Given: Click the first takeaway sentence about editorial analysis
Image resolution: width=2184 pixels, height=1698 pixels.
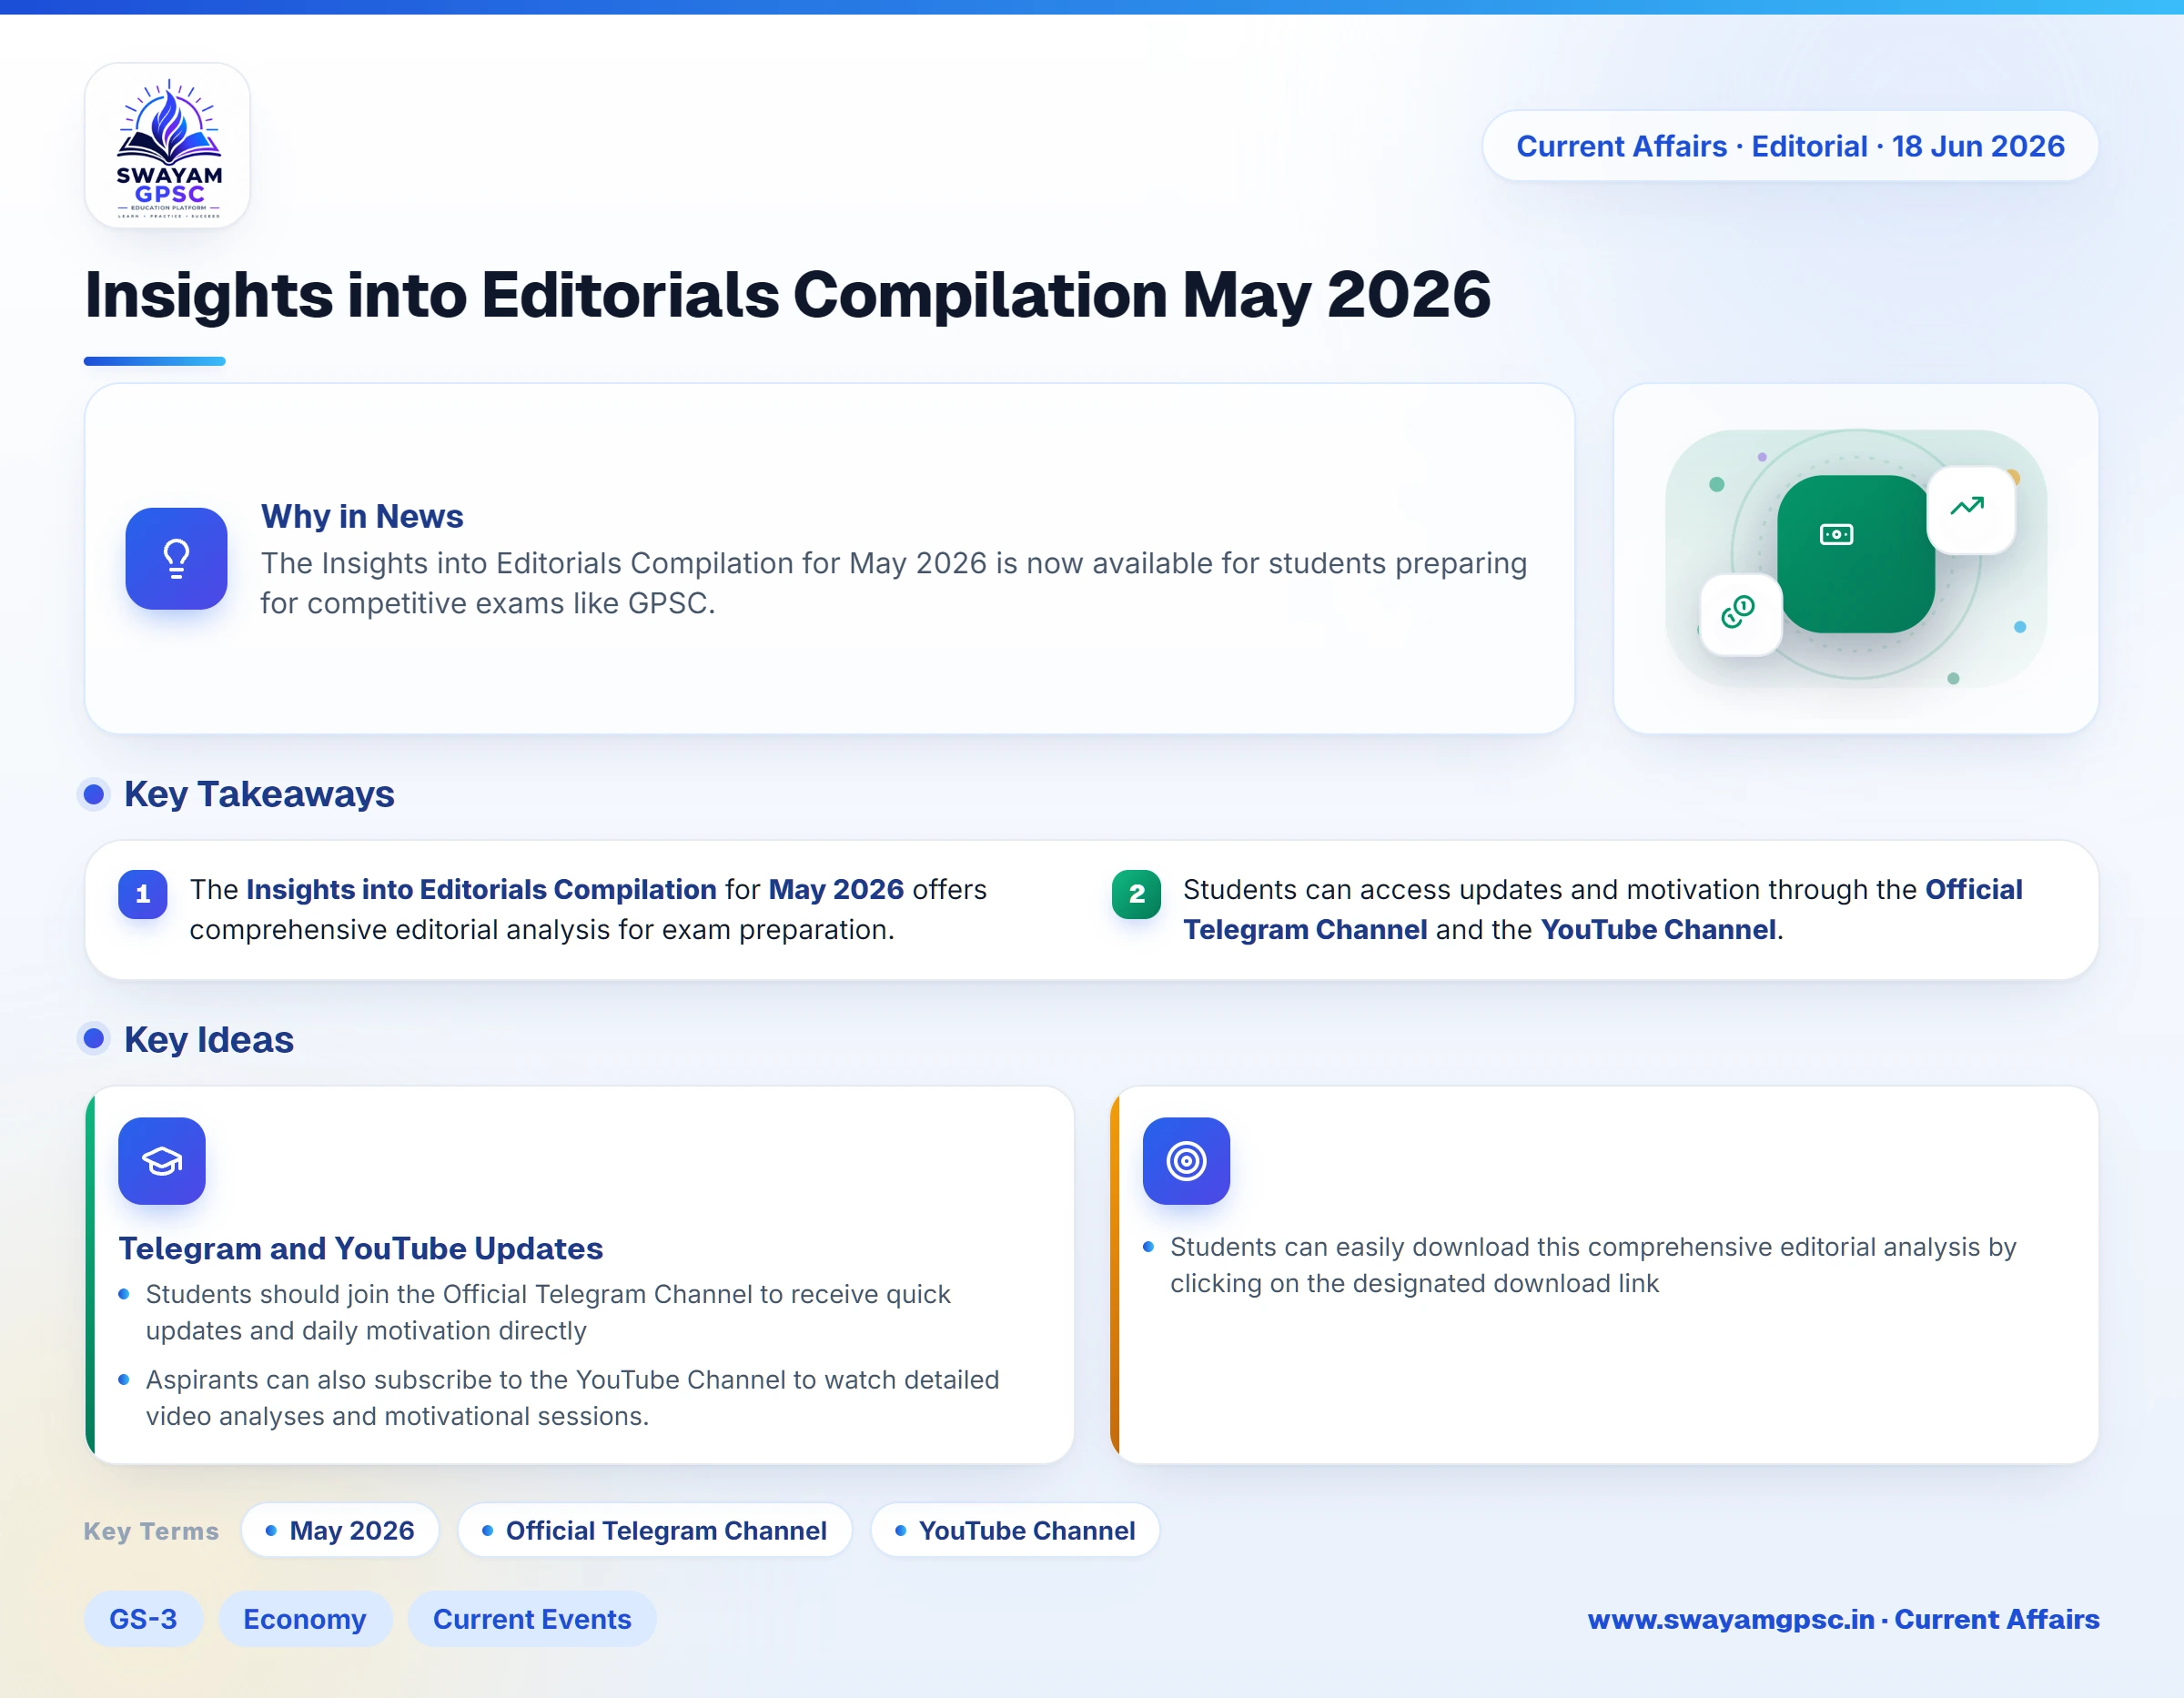Looking at the screenshot, I should 588,909.
